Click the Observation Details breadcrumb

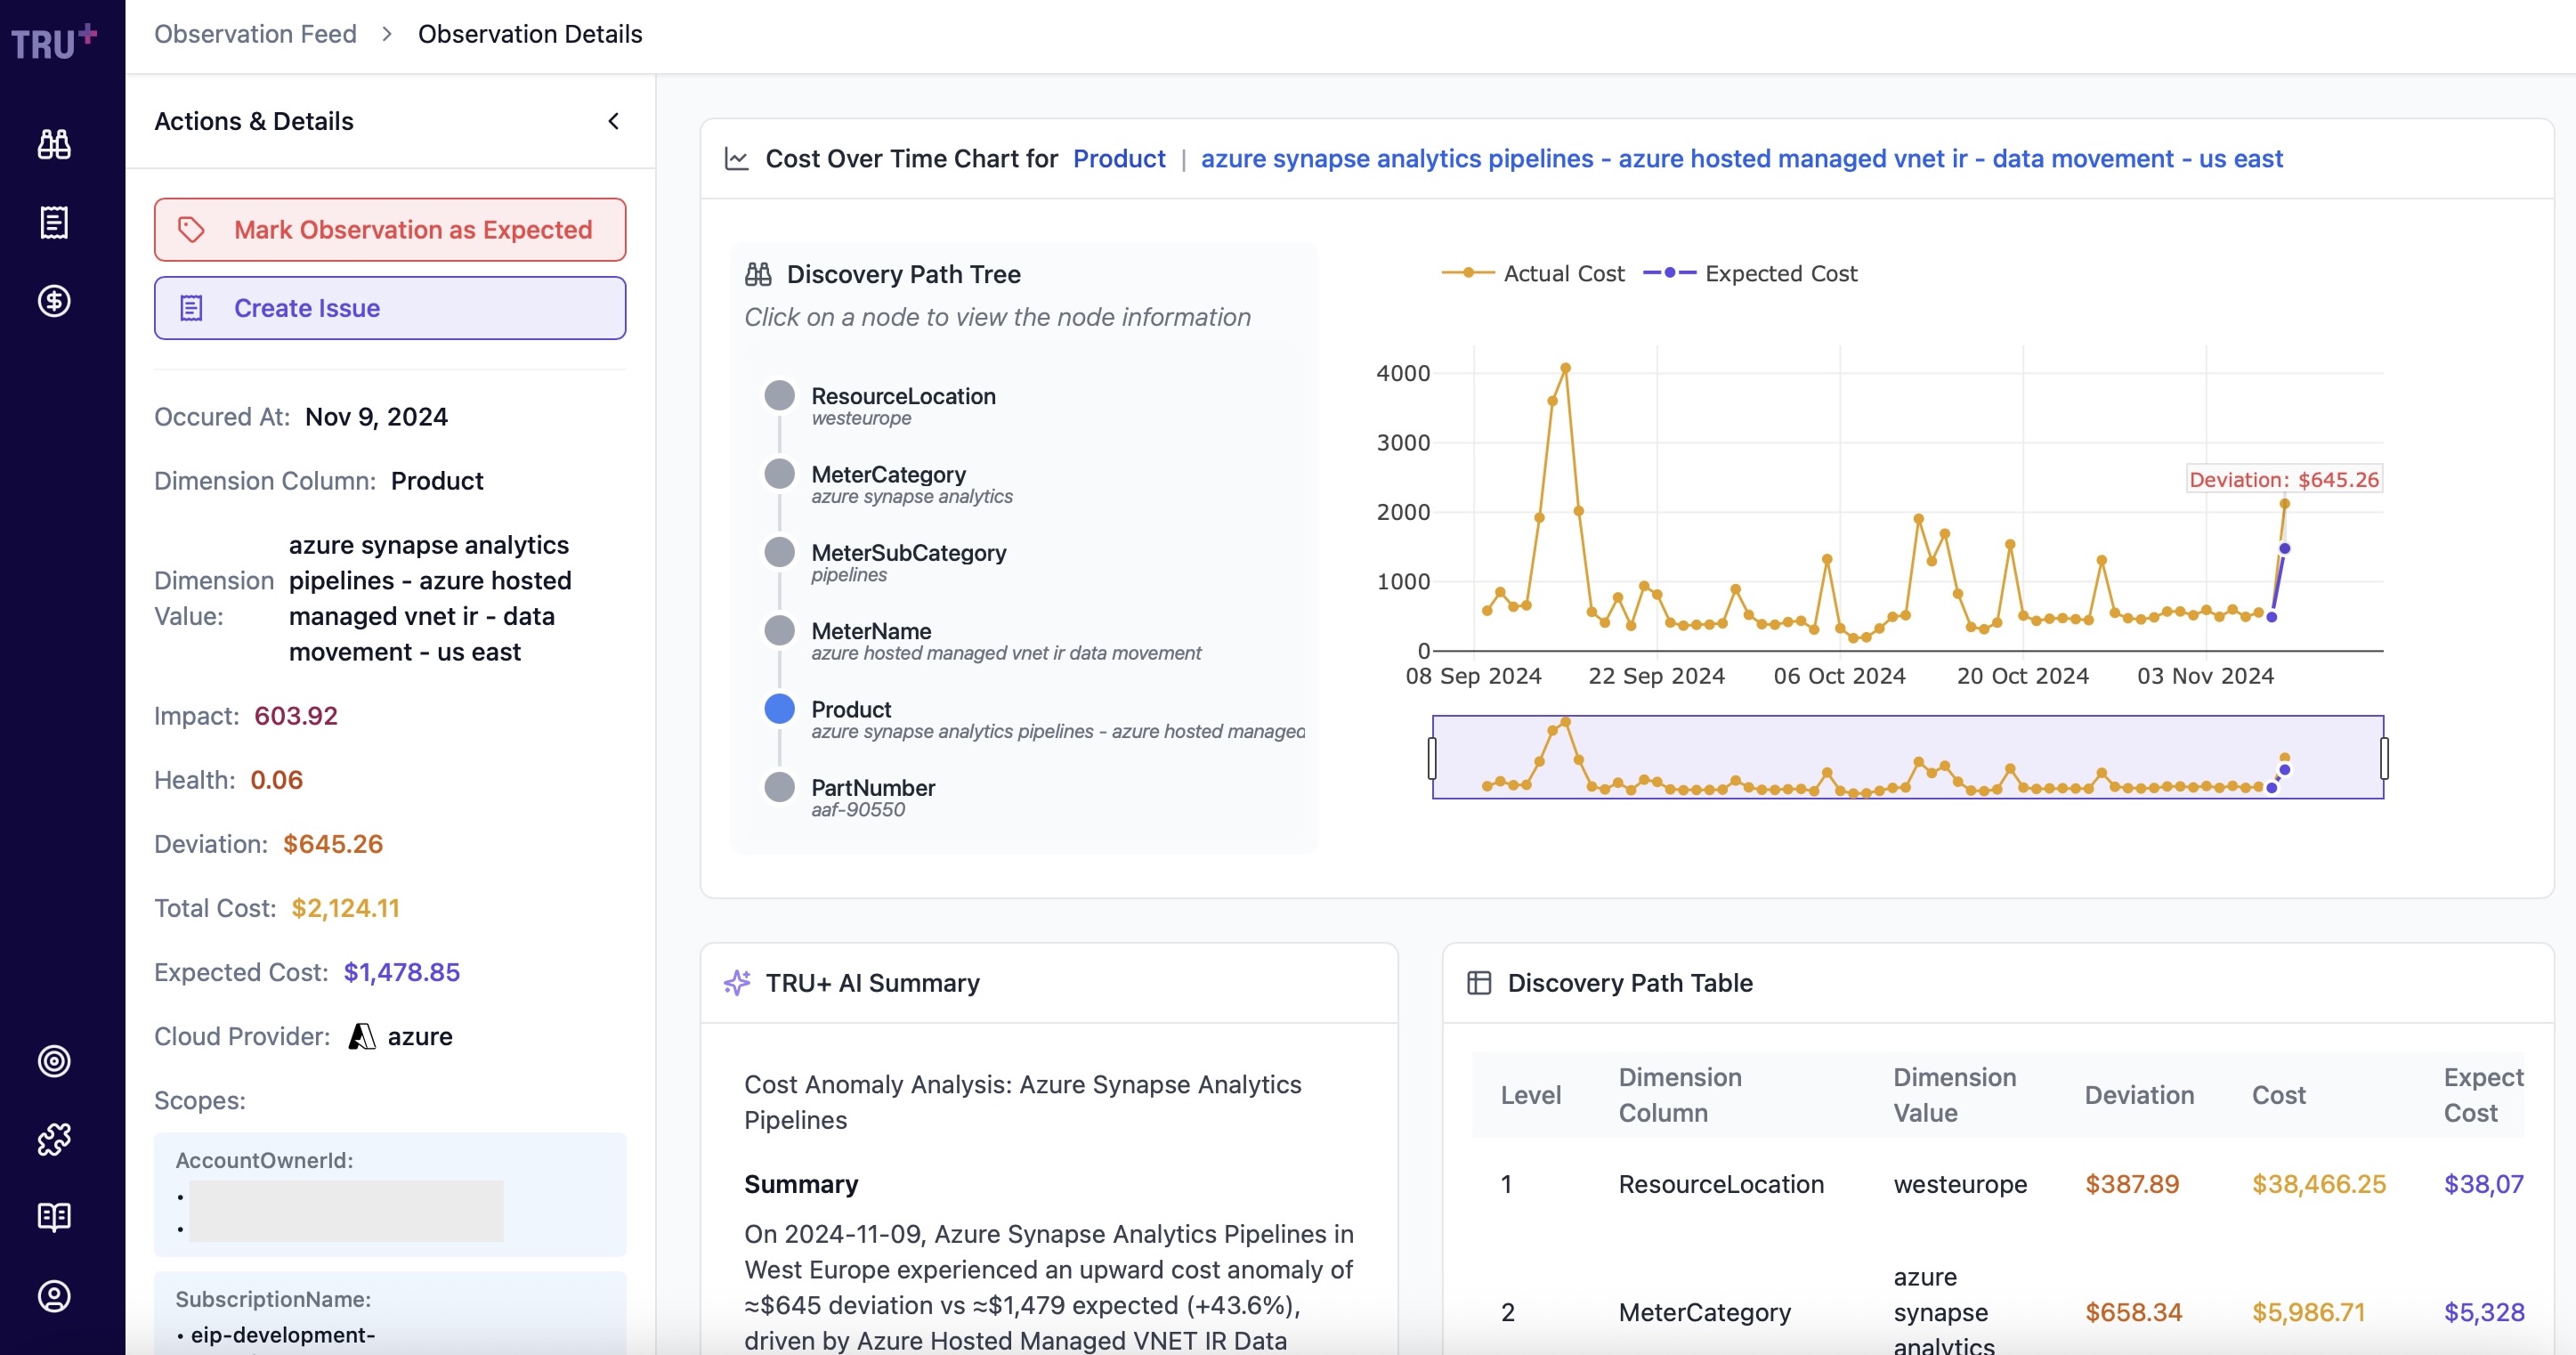pyautogui.click(x=530, y=34)
